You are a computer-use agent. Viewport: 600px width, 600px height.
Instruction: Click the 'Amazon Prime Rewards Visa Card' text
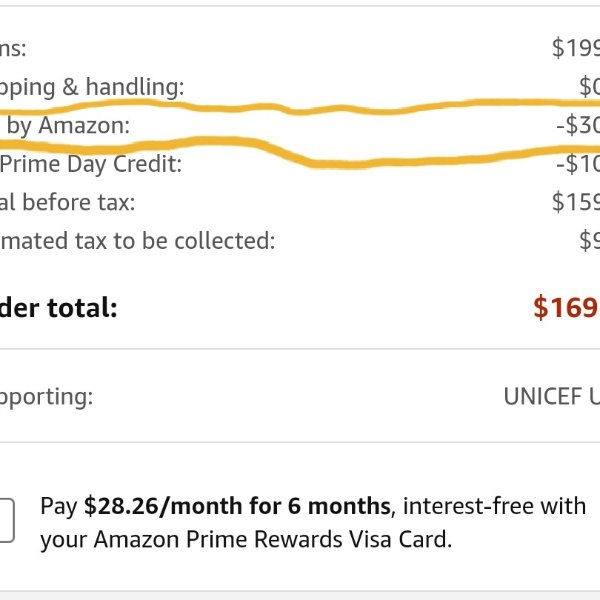[x=271, y=539]
